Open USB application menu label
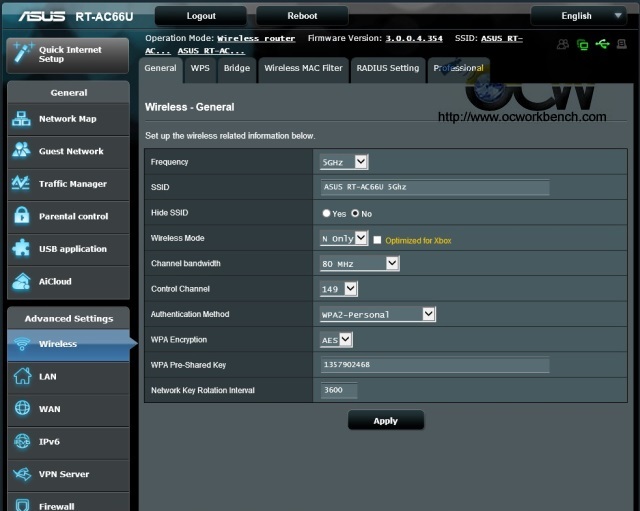Screen dimensions: 640x511 73,249
